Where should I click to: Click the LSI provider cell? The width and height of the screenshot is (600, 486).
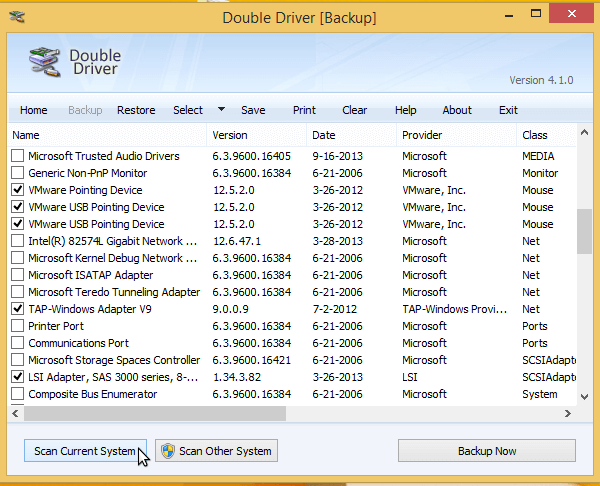(x=410, y=377)
